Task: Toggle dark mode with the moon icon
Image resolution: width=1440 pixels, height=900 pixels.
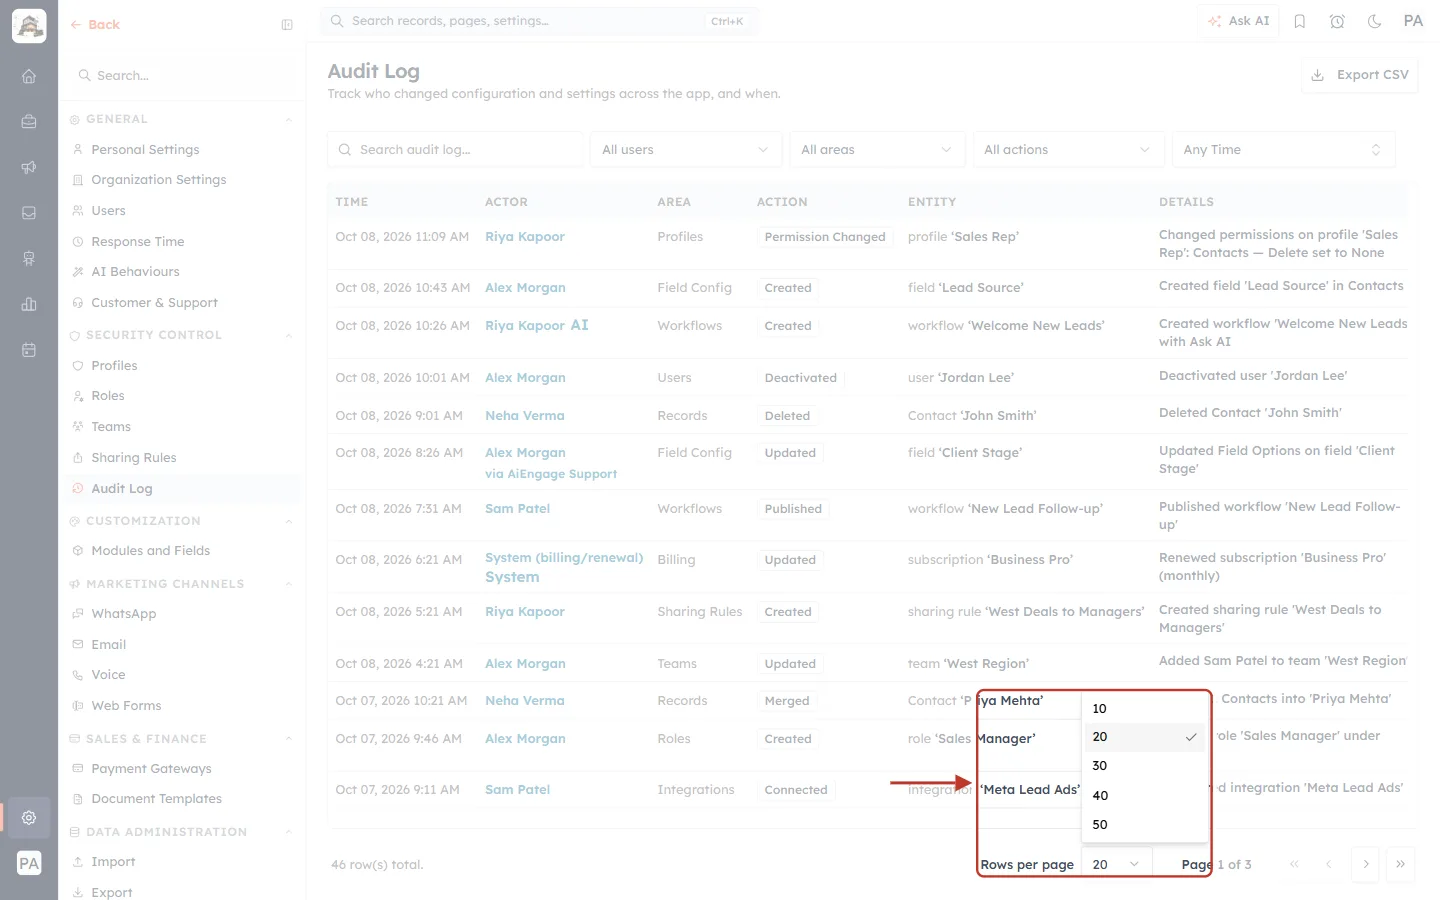Action: 1375,21
